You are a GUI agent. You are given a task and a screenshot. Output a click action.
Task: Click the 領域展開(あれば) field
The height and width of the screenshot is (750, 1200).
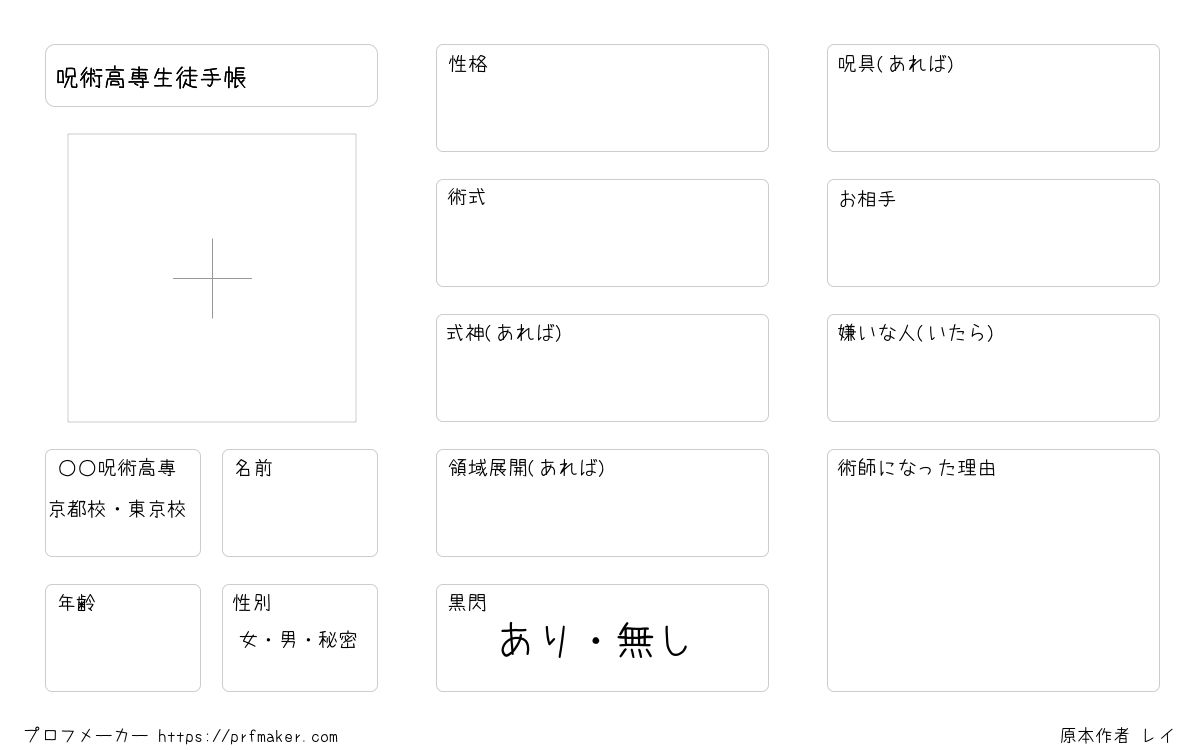pos(602,503)
